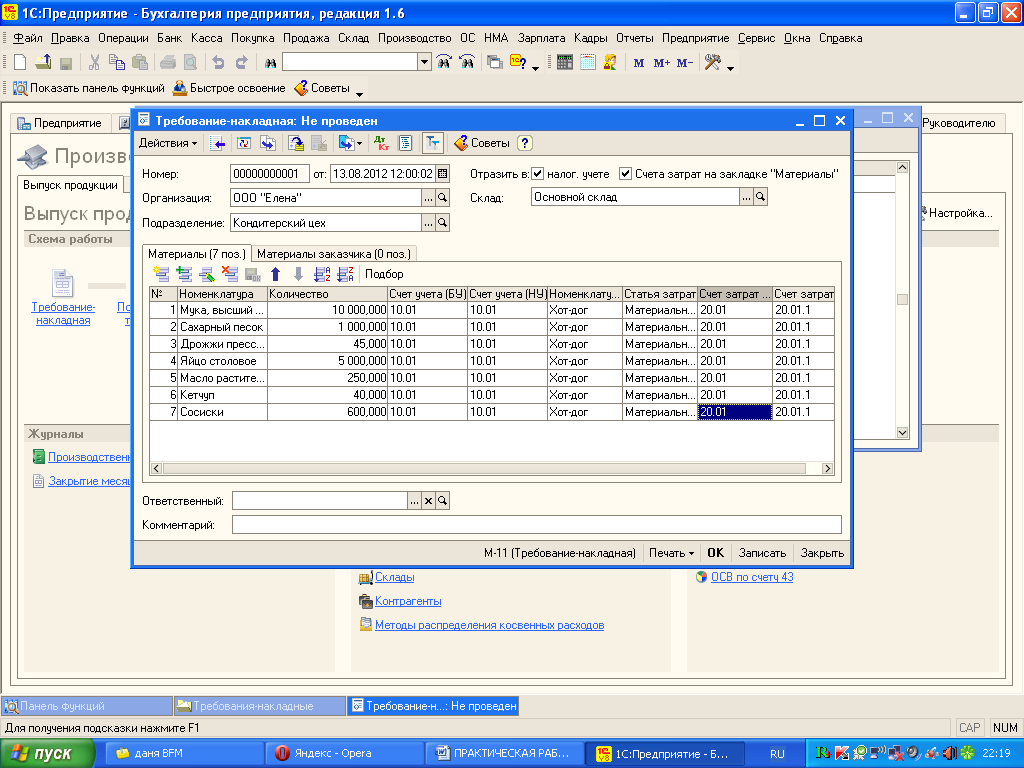The width and height of the screenshot is (1024, 768).
Task: Expand the Советы toolbar overflow arrow
Action: [x=359, y=95]
